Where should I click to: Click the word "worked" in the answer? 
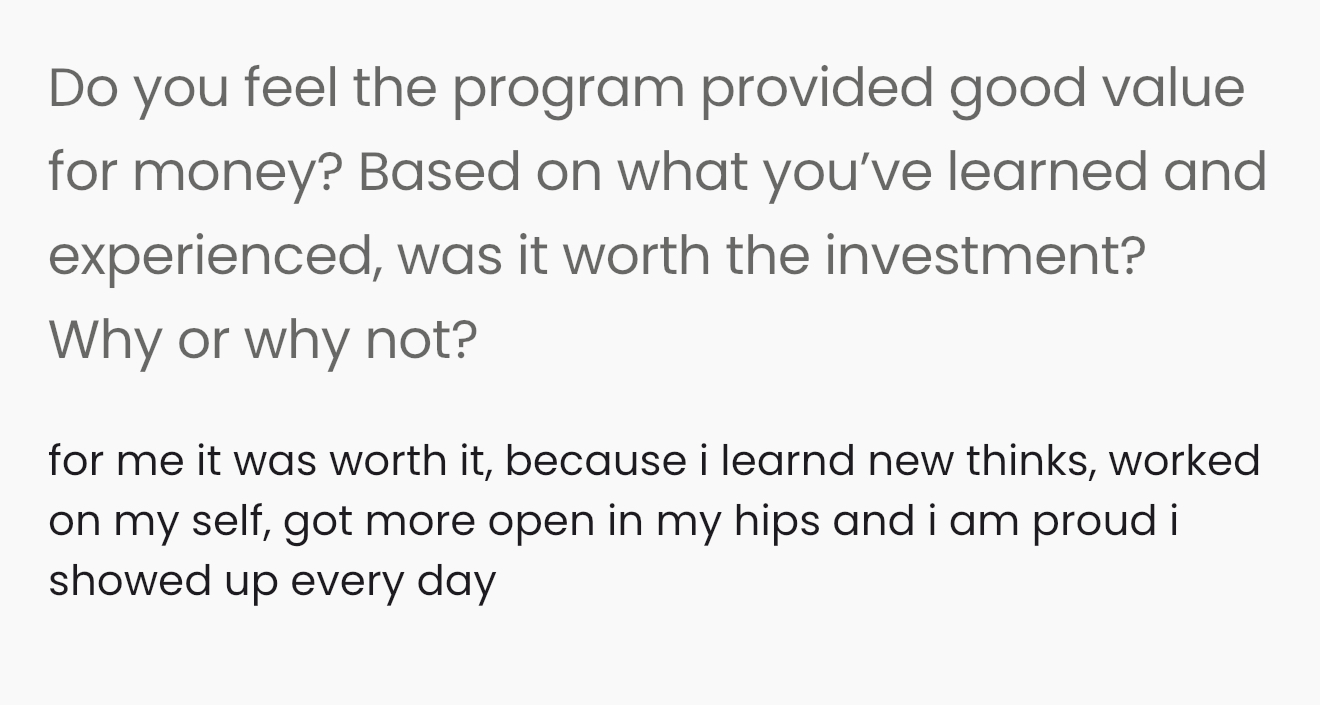1184,461
